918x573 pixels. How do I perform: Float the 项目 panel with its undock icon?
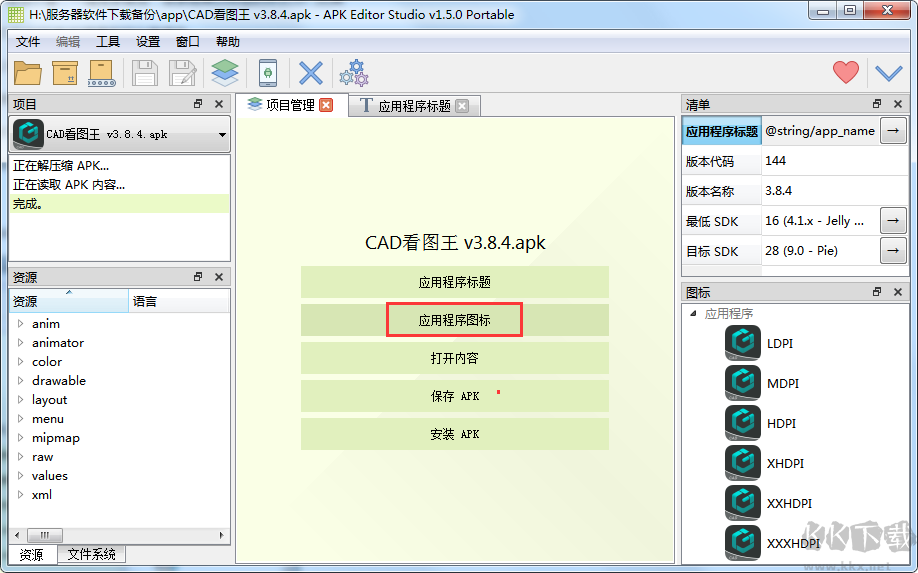click(198, 104)
